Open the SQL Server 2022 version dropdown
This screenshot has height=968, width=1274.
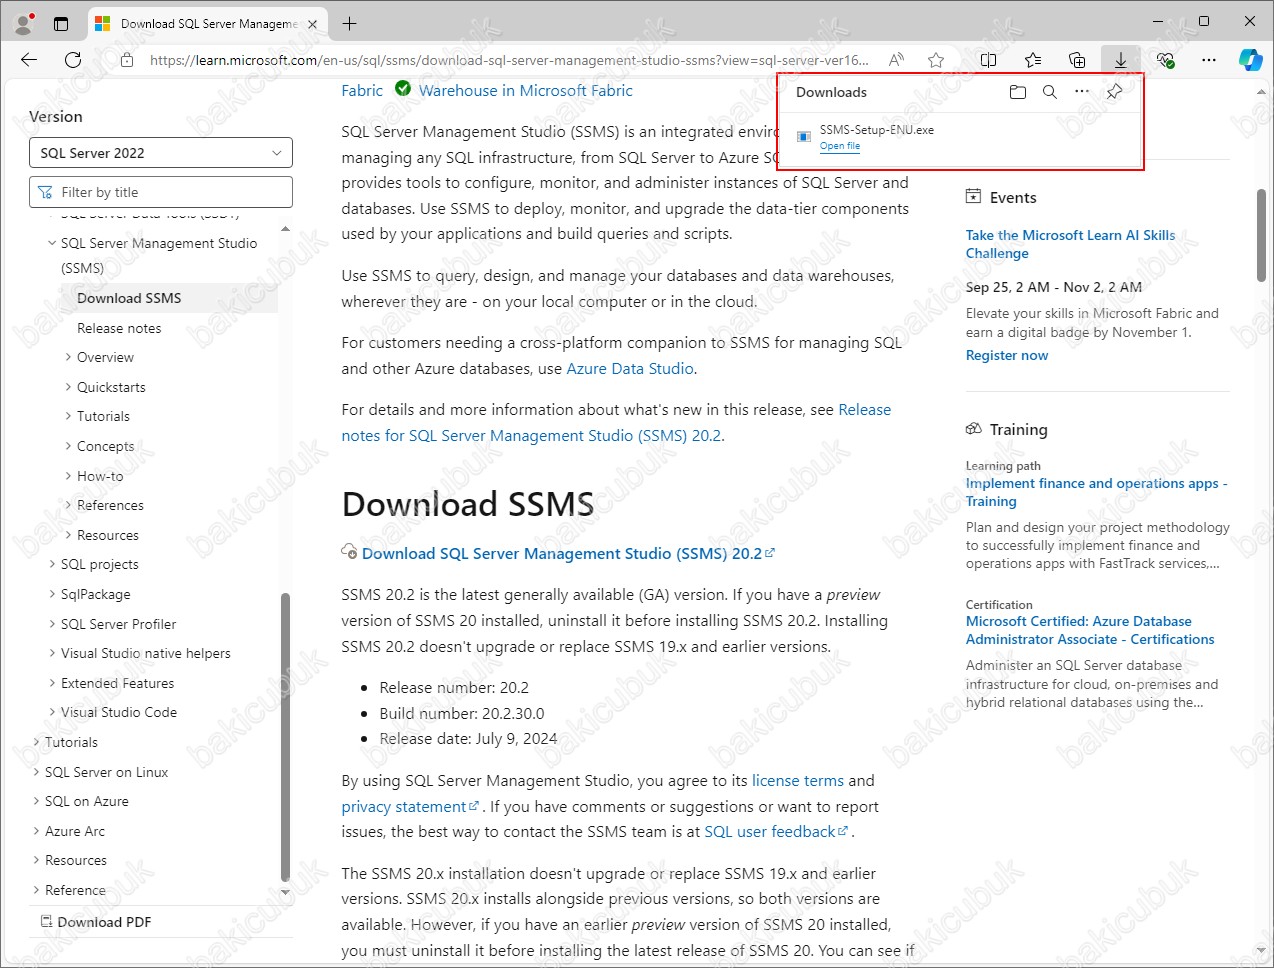(161, 153)
